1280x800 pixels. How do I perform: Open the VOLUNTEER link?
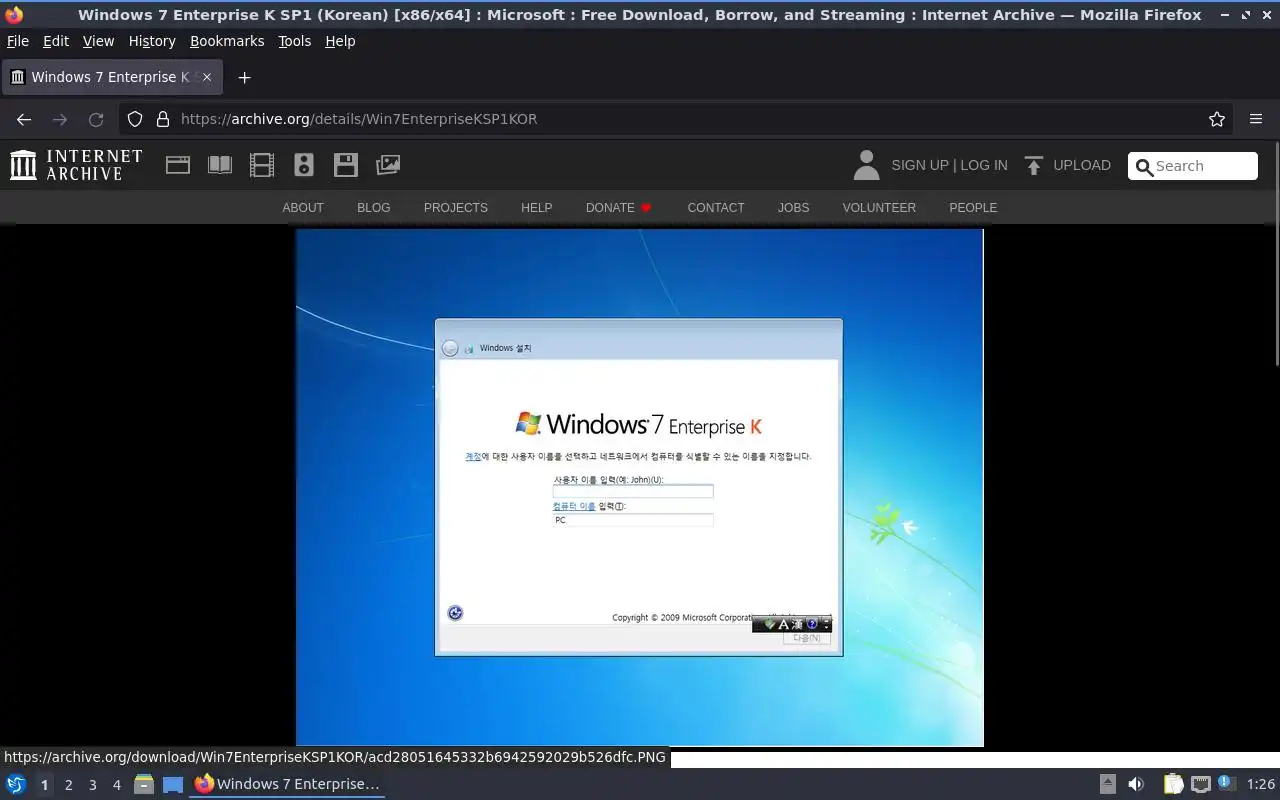(x=879, y=208)
